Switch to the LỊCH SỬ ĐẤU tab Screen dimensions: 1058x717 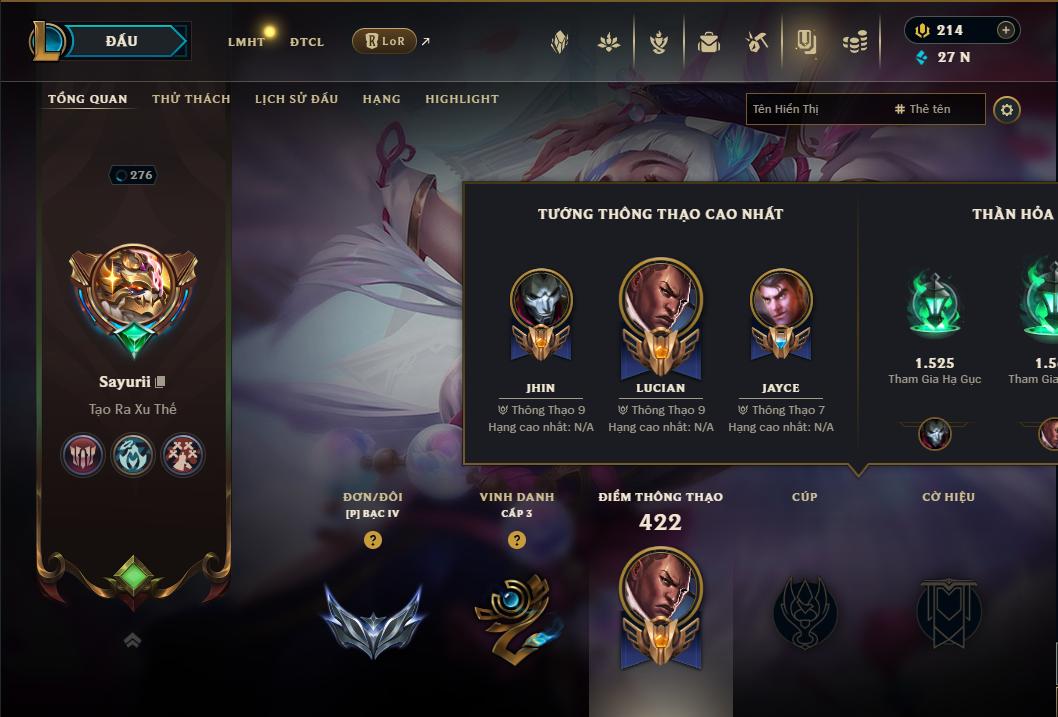tap(296, 99)
